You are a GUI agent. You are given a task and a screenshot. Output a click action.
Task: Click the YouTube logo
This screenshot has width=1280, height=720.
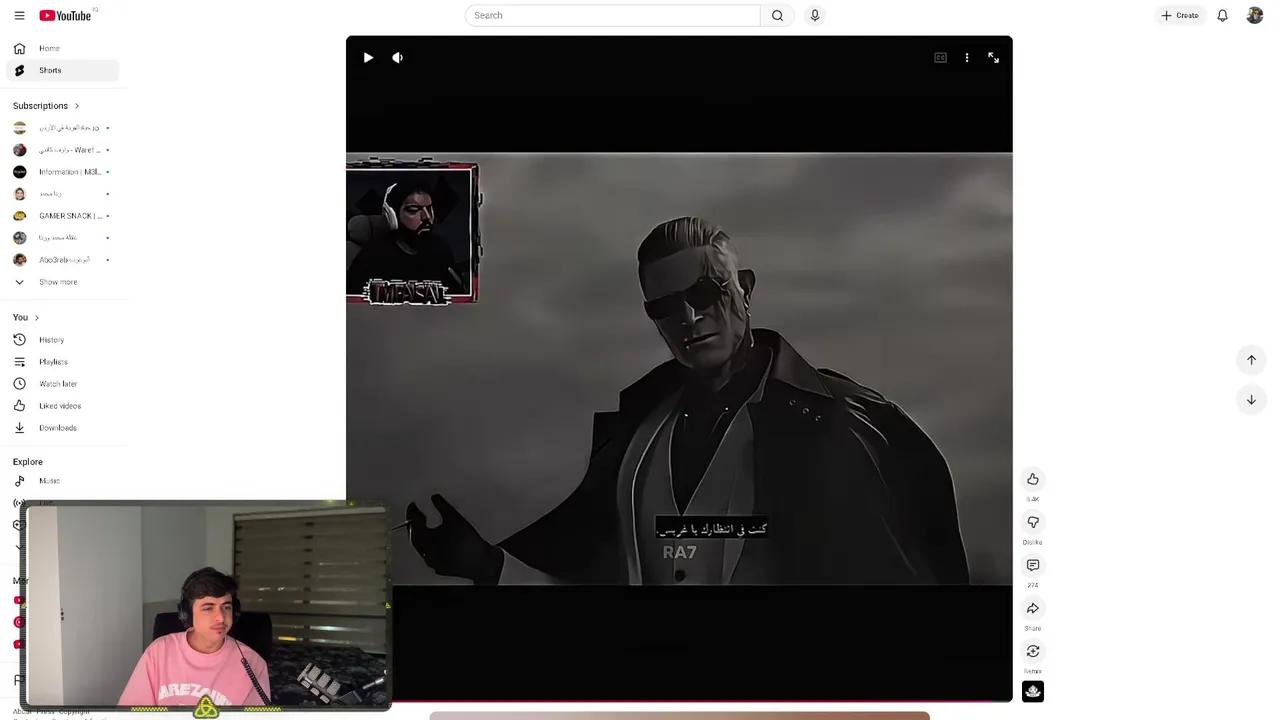(x=65, y=15)
